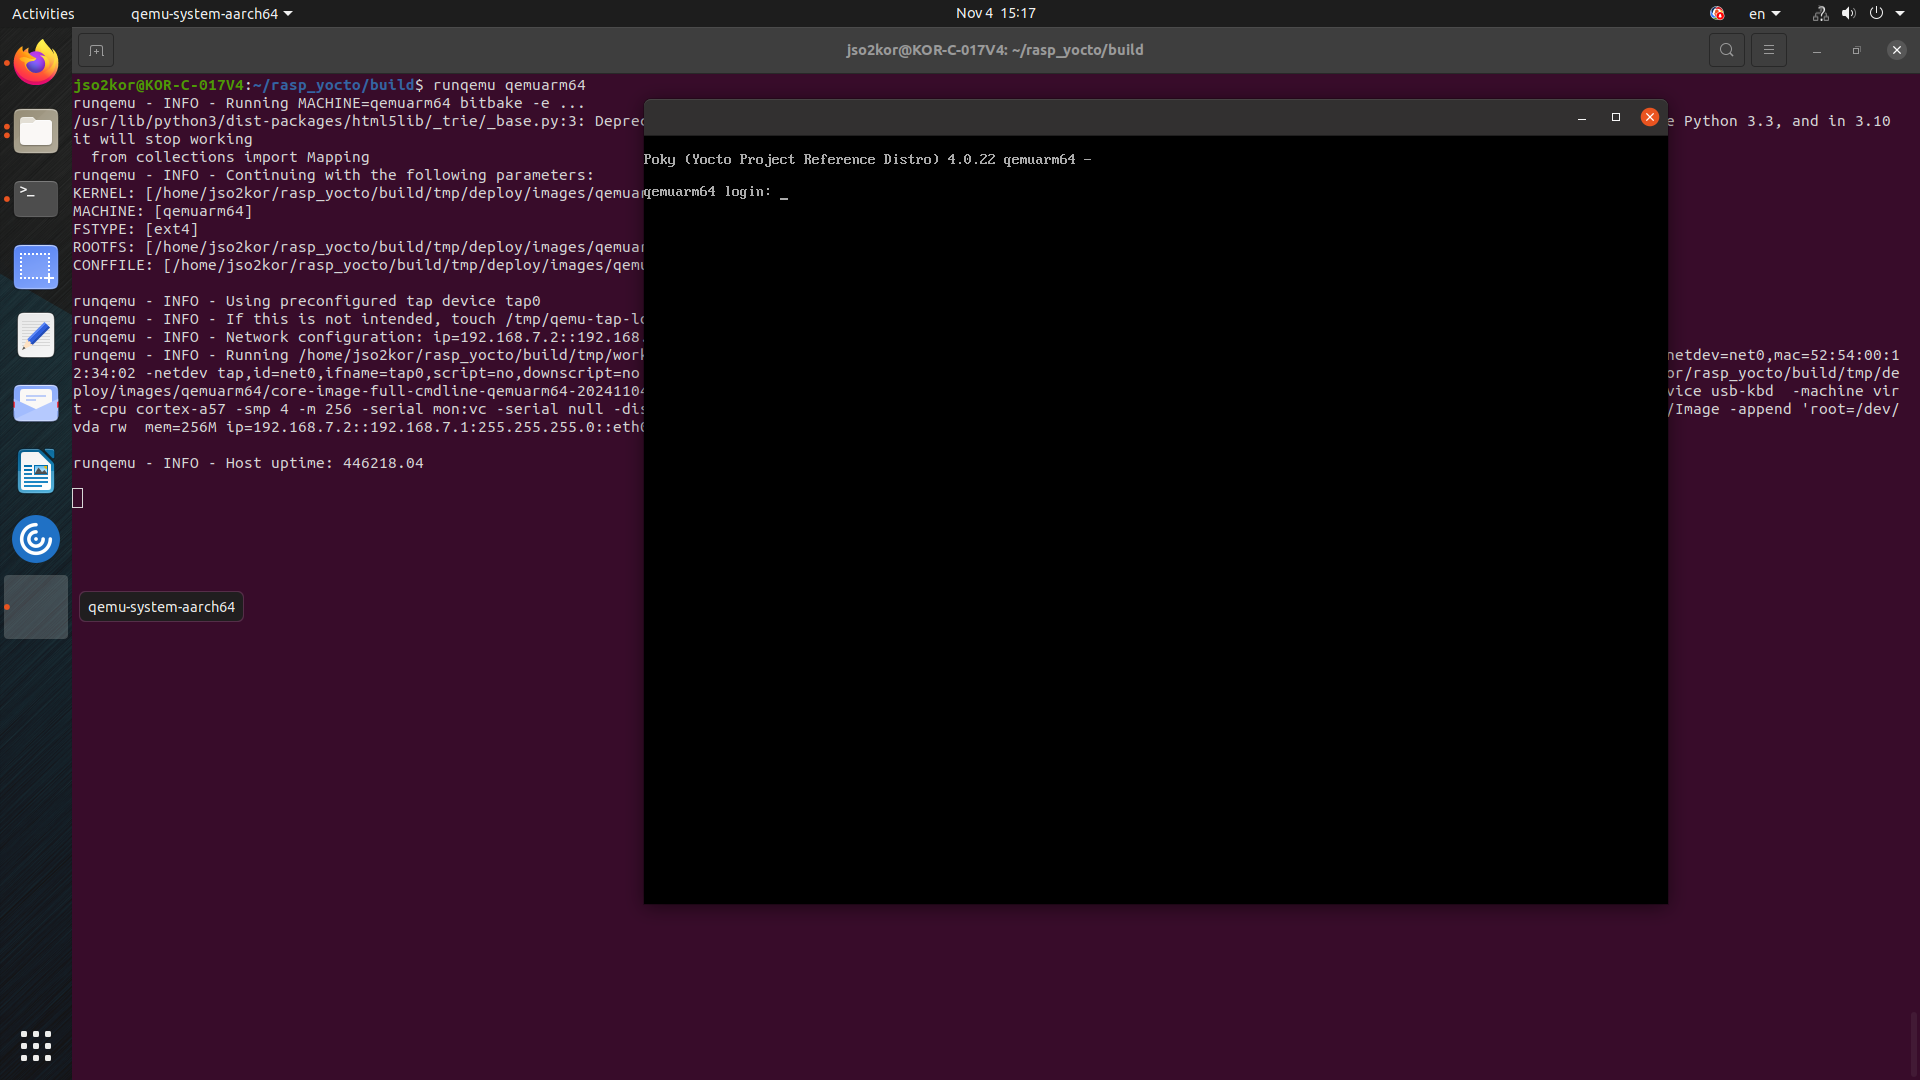Click the terminal window title text

click(x=995, y=50)
